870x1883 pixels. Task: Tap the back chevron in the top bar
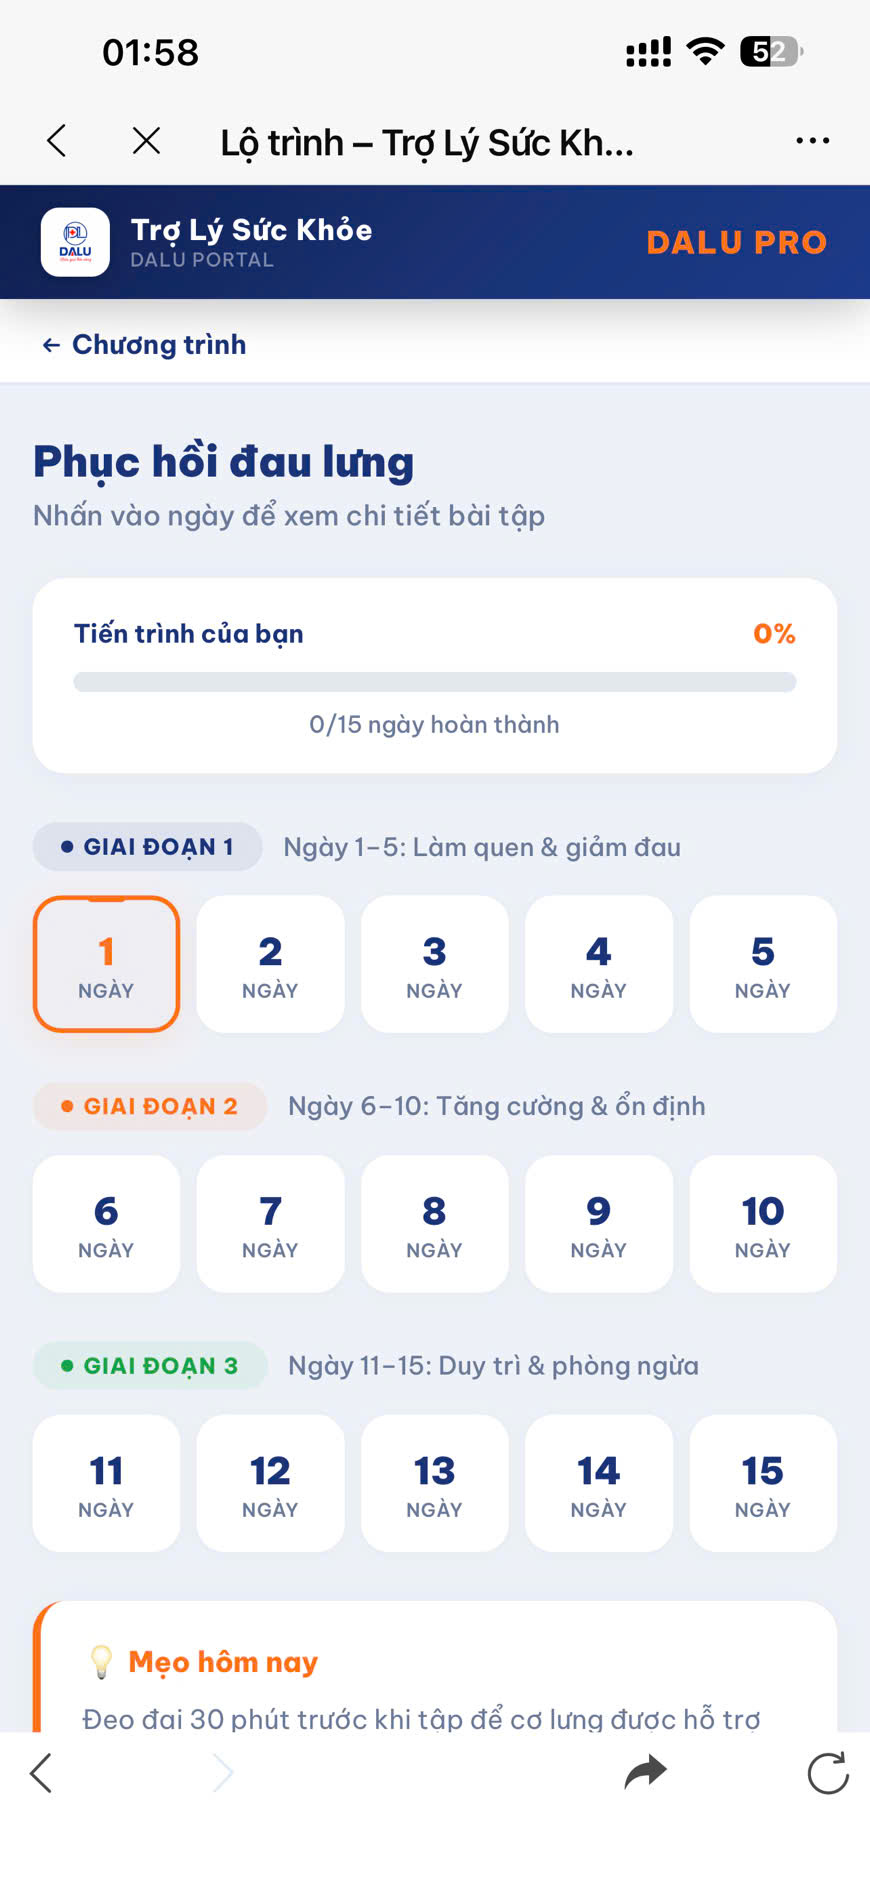coord(56,141)
